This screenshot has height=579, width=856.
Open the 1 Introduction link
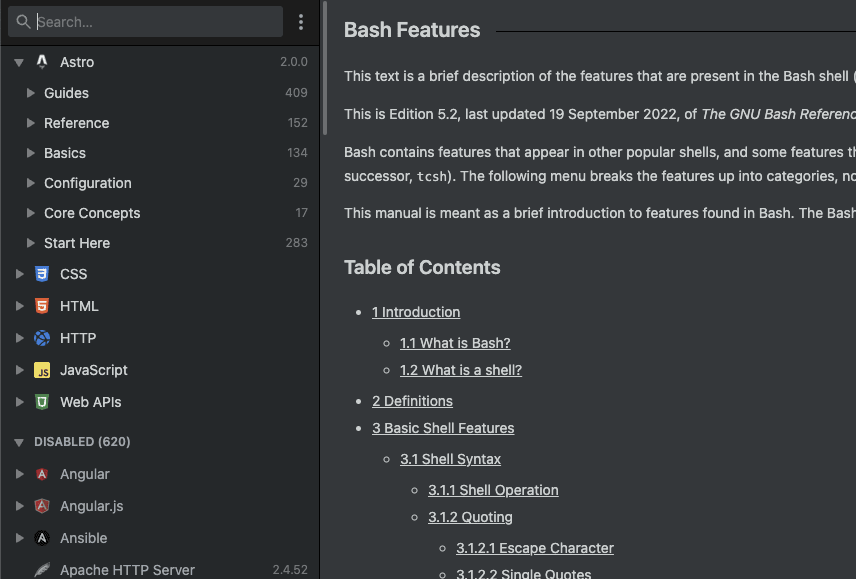point(416,312)
